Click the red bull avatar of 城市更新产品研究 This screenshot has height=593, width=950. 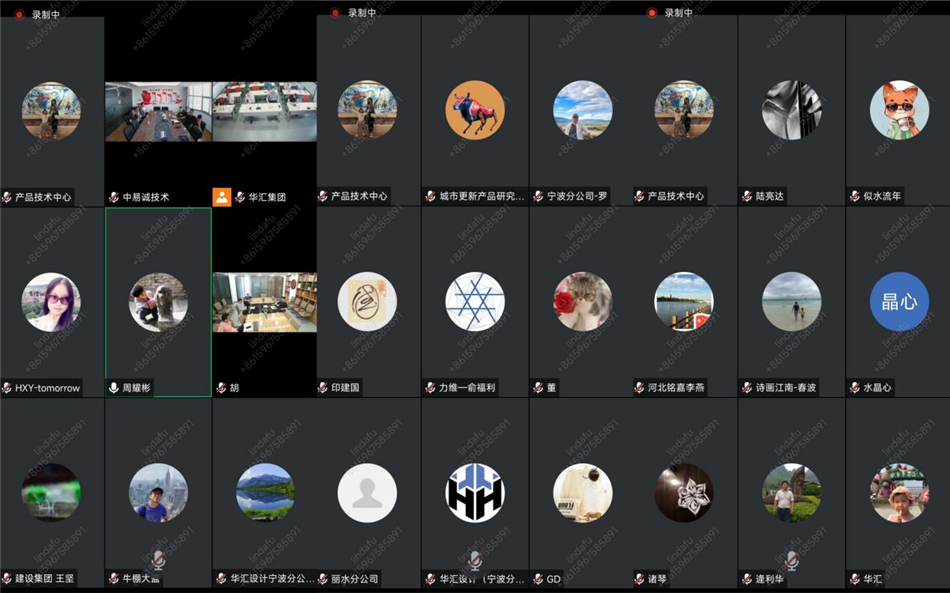point(476,110)
